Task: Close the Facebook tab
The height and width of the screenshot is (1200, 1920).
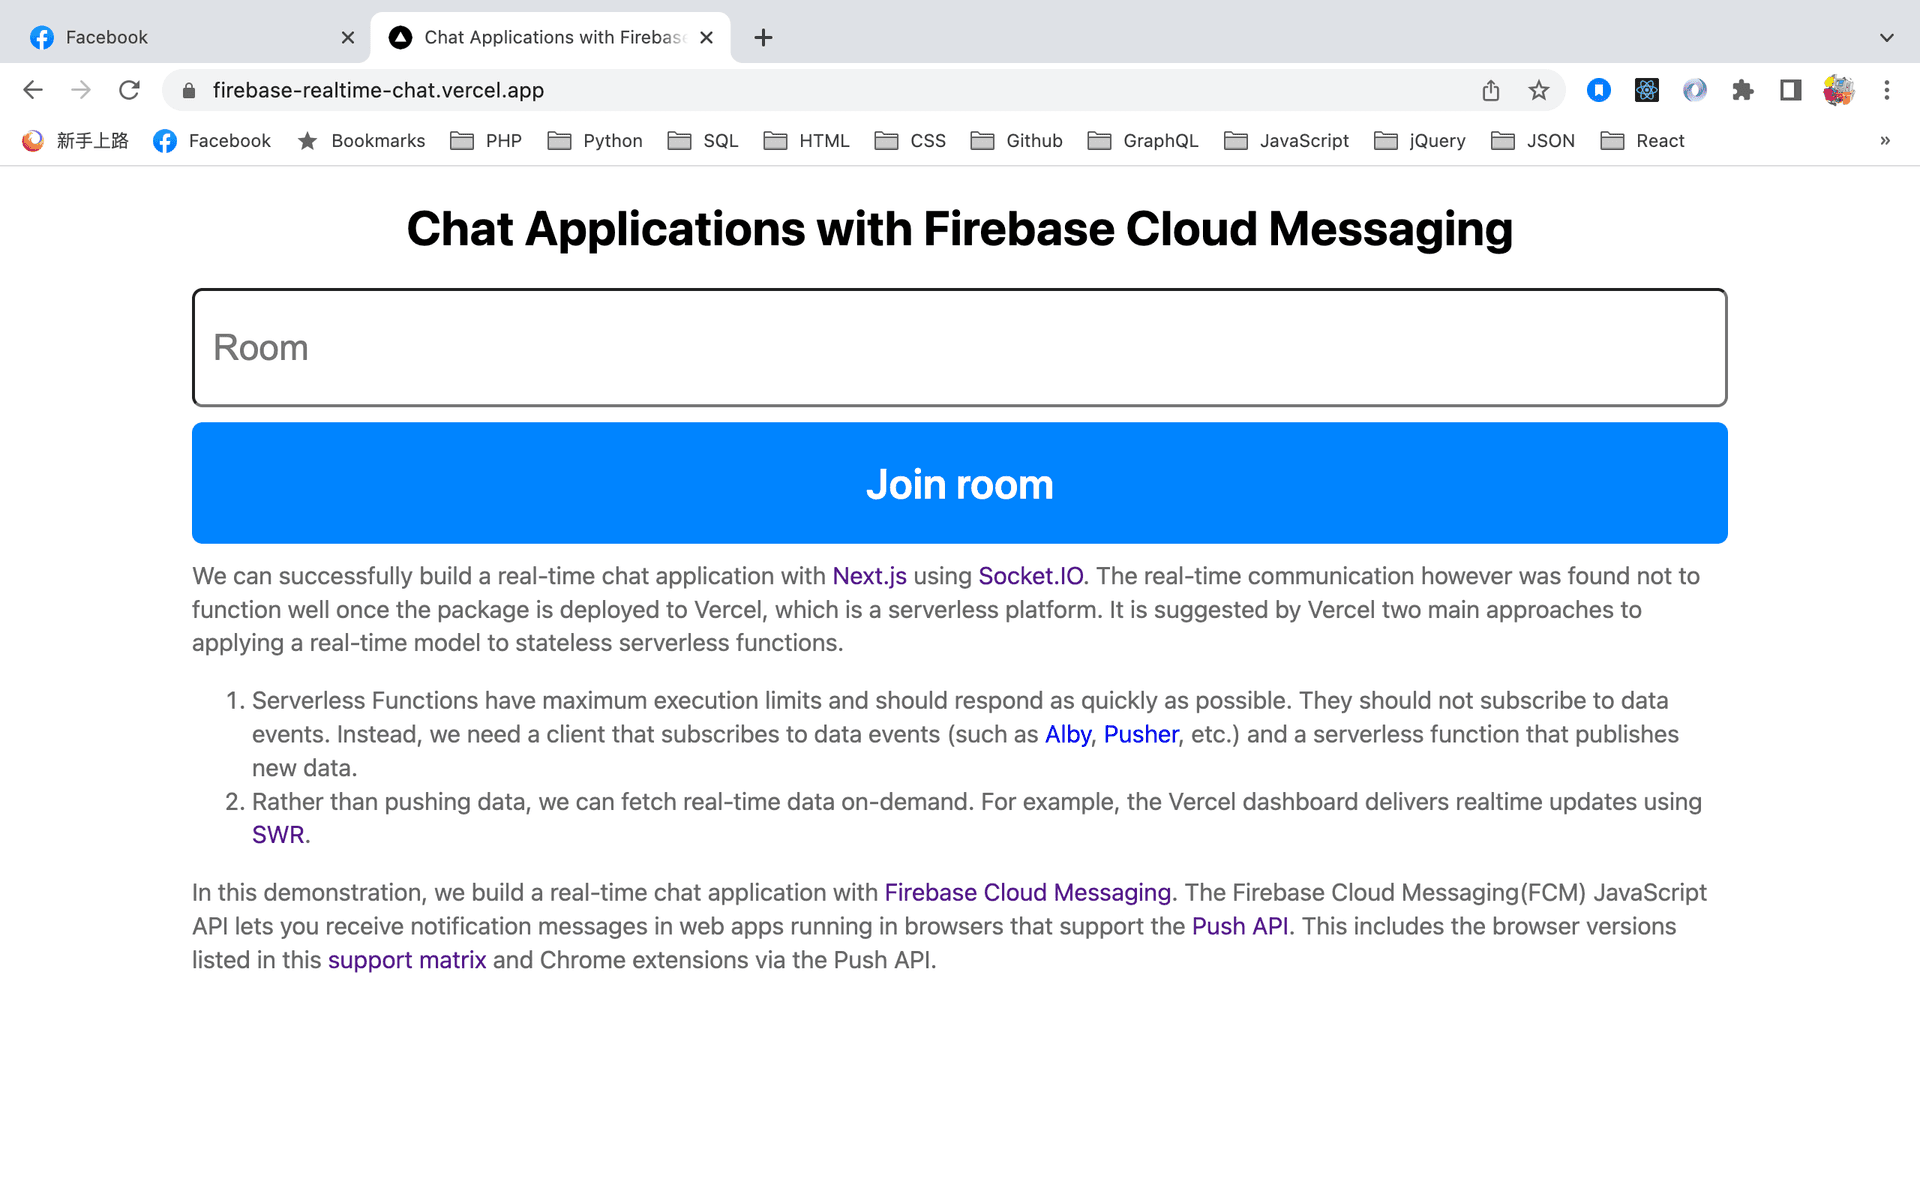Action: point(348,38)
